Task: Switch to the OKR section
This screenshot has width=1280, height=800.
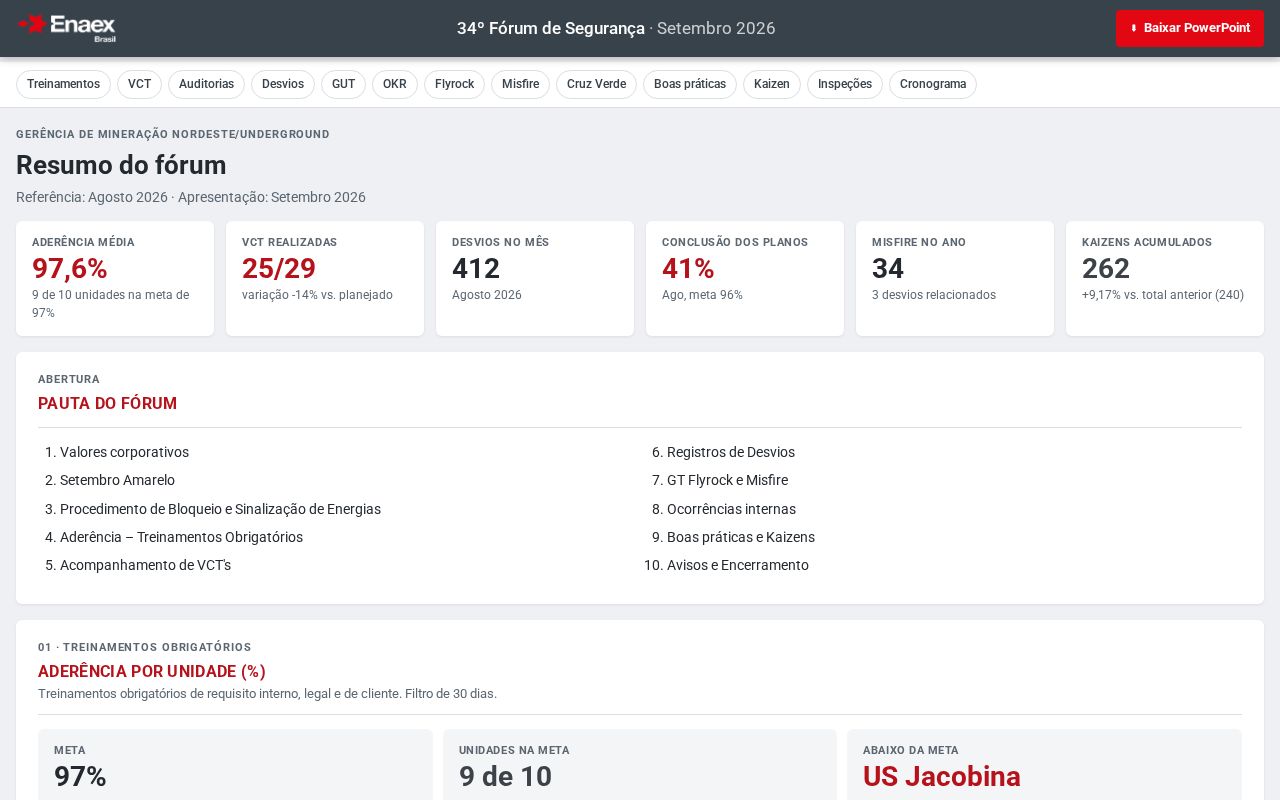Action: click(395, 84)
